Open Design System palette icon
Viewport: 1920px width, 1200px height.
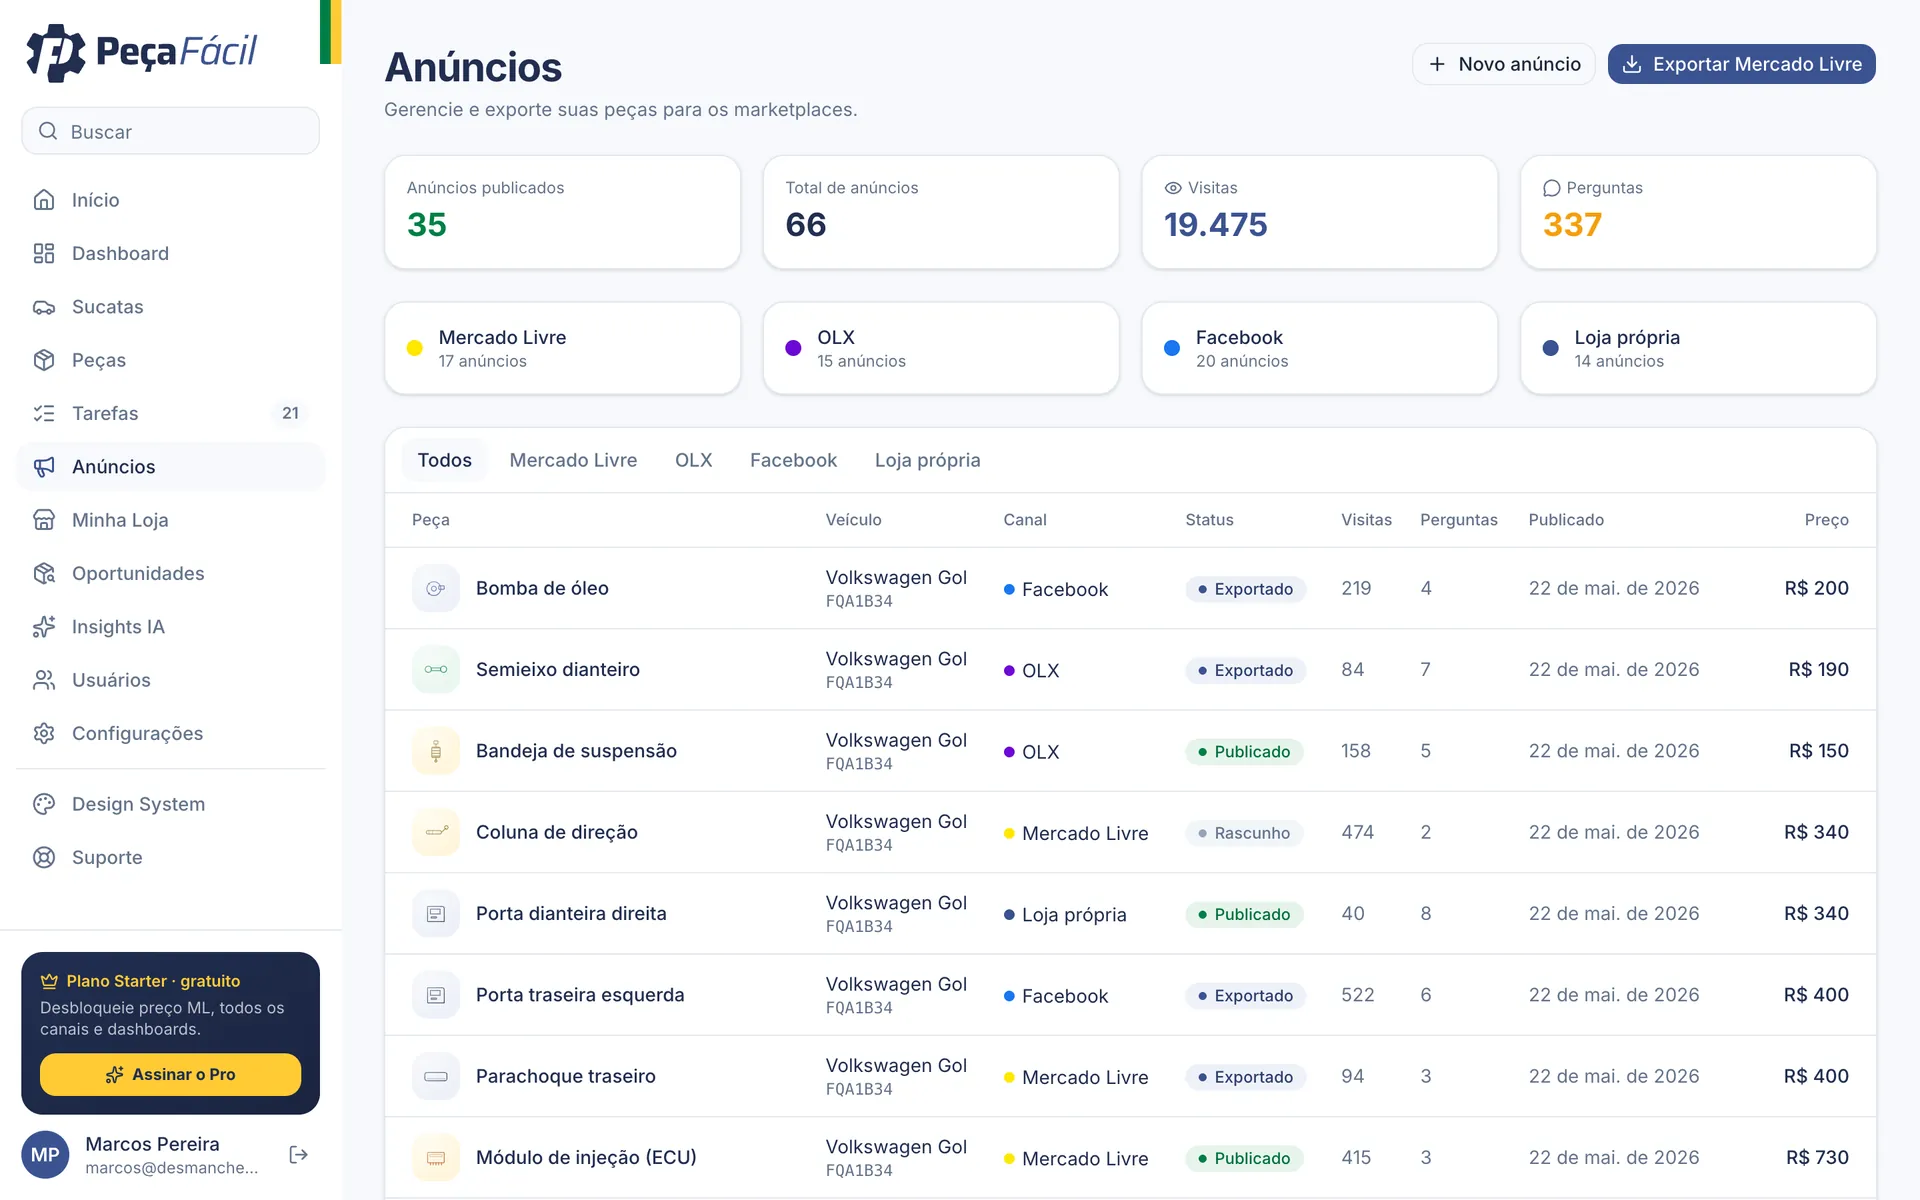[44, 804]
